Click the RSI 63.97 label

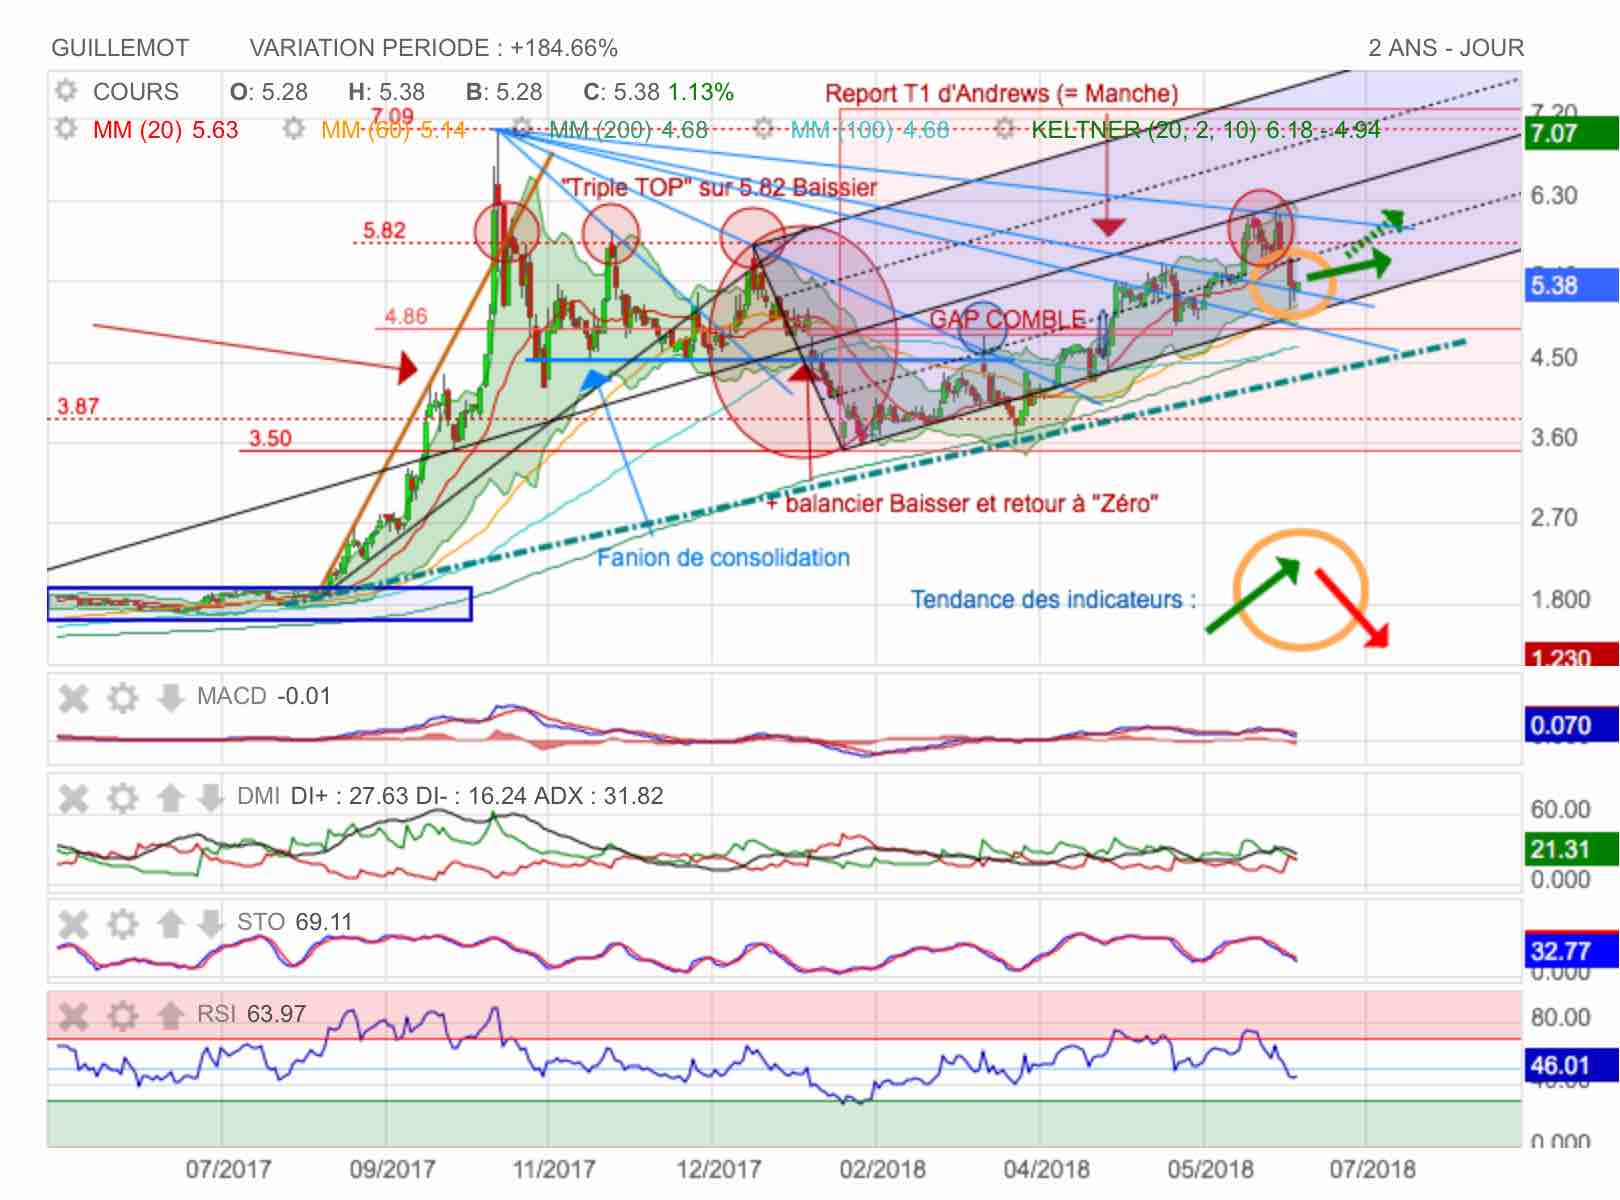click(x=251, y=1014)
